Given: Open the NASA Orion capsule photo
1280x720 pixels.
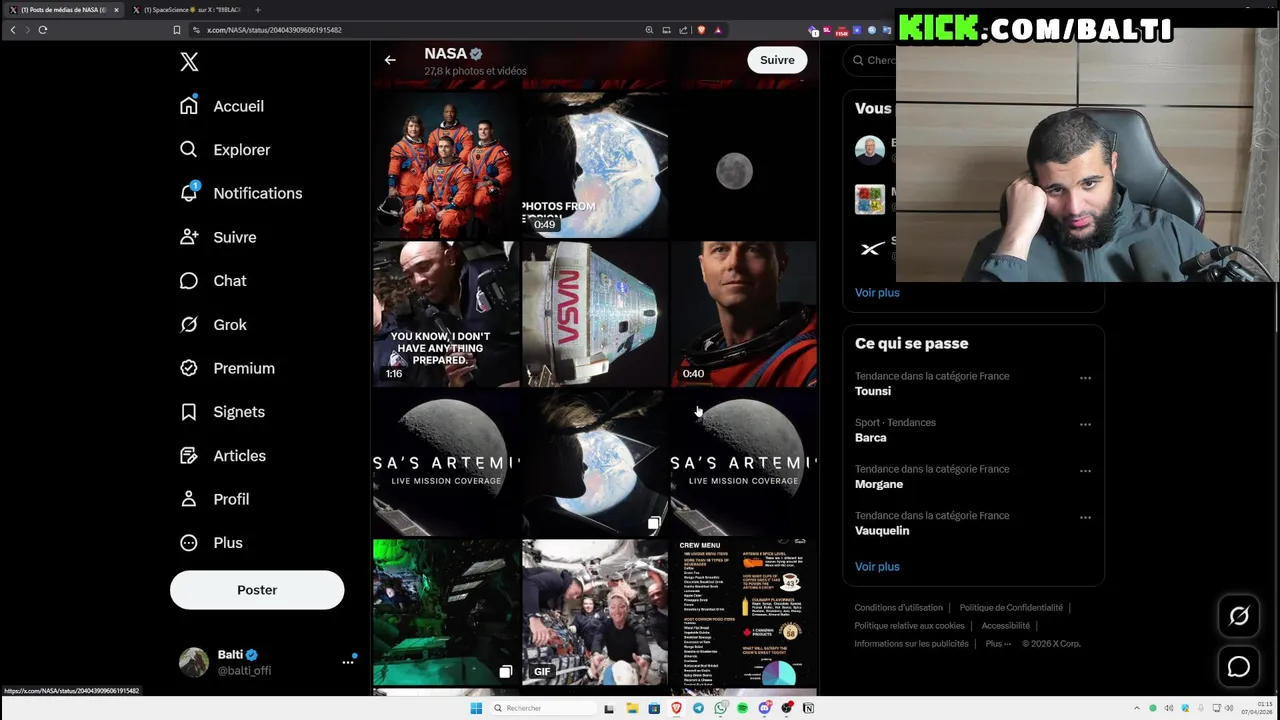Looking at the screenshot, I should (x=595, y=314).
